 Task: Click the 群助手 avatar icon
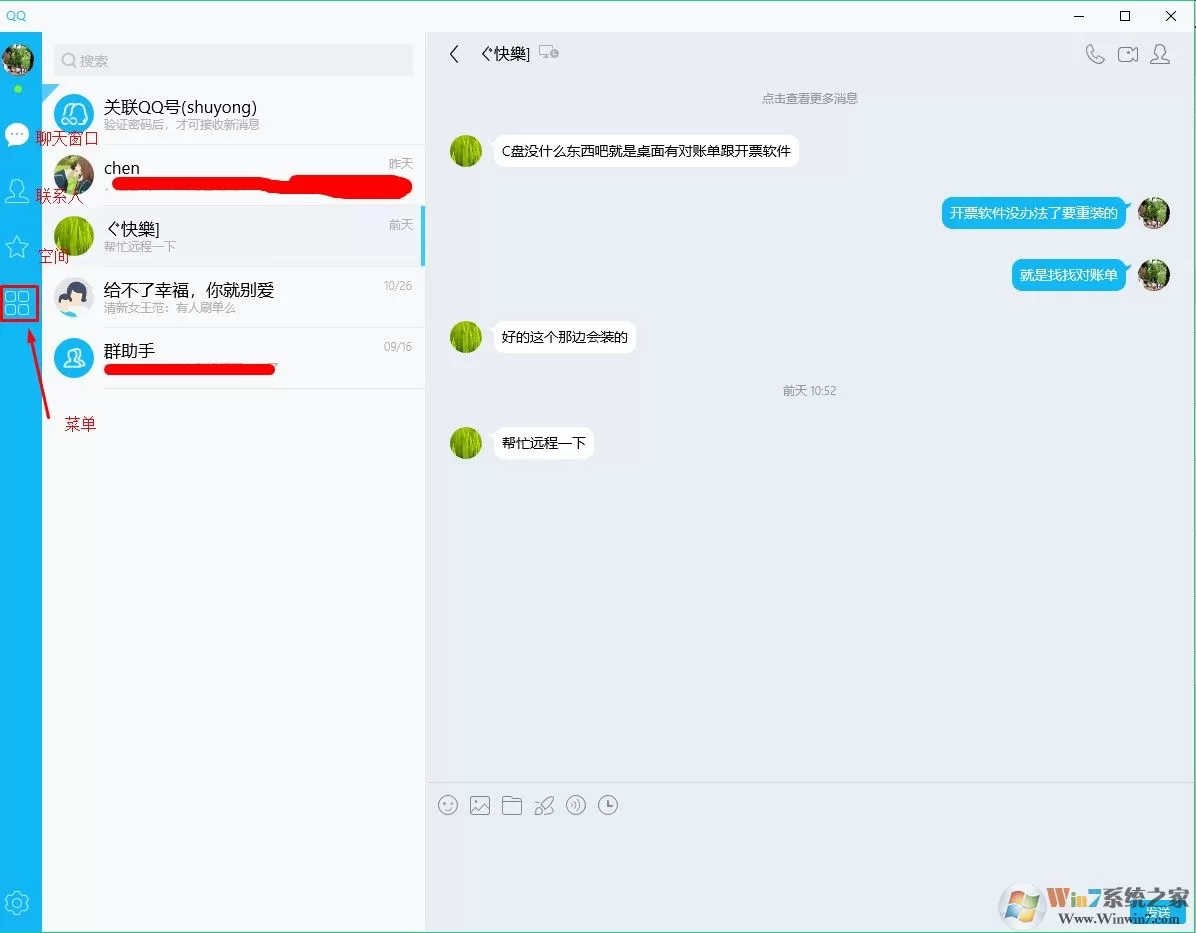(x=73, y=358)
